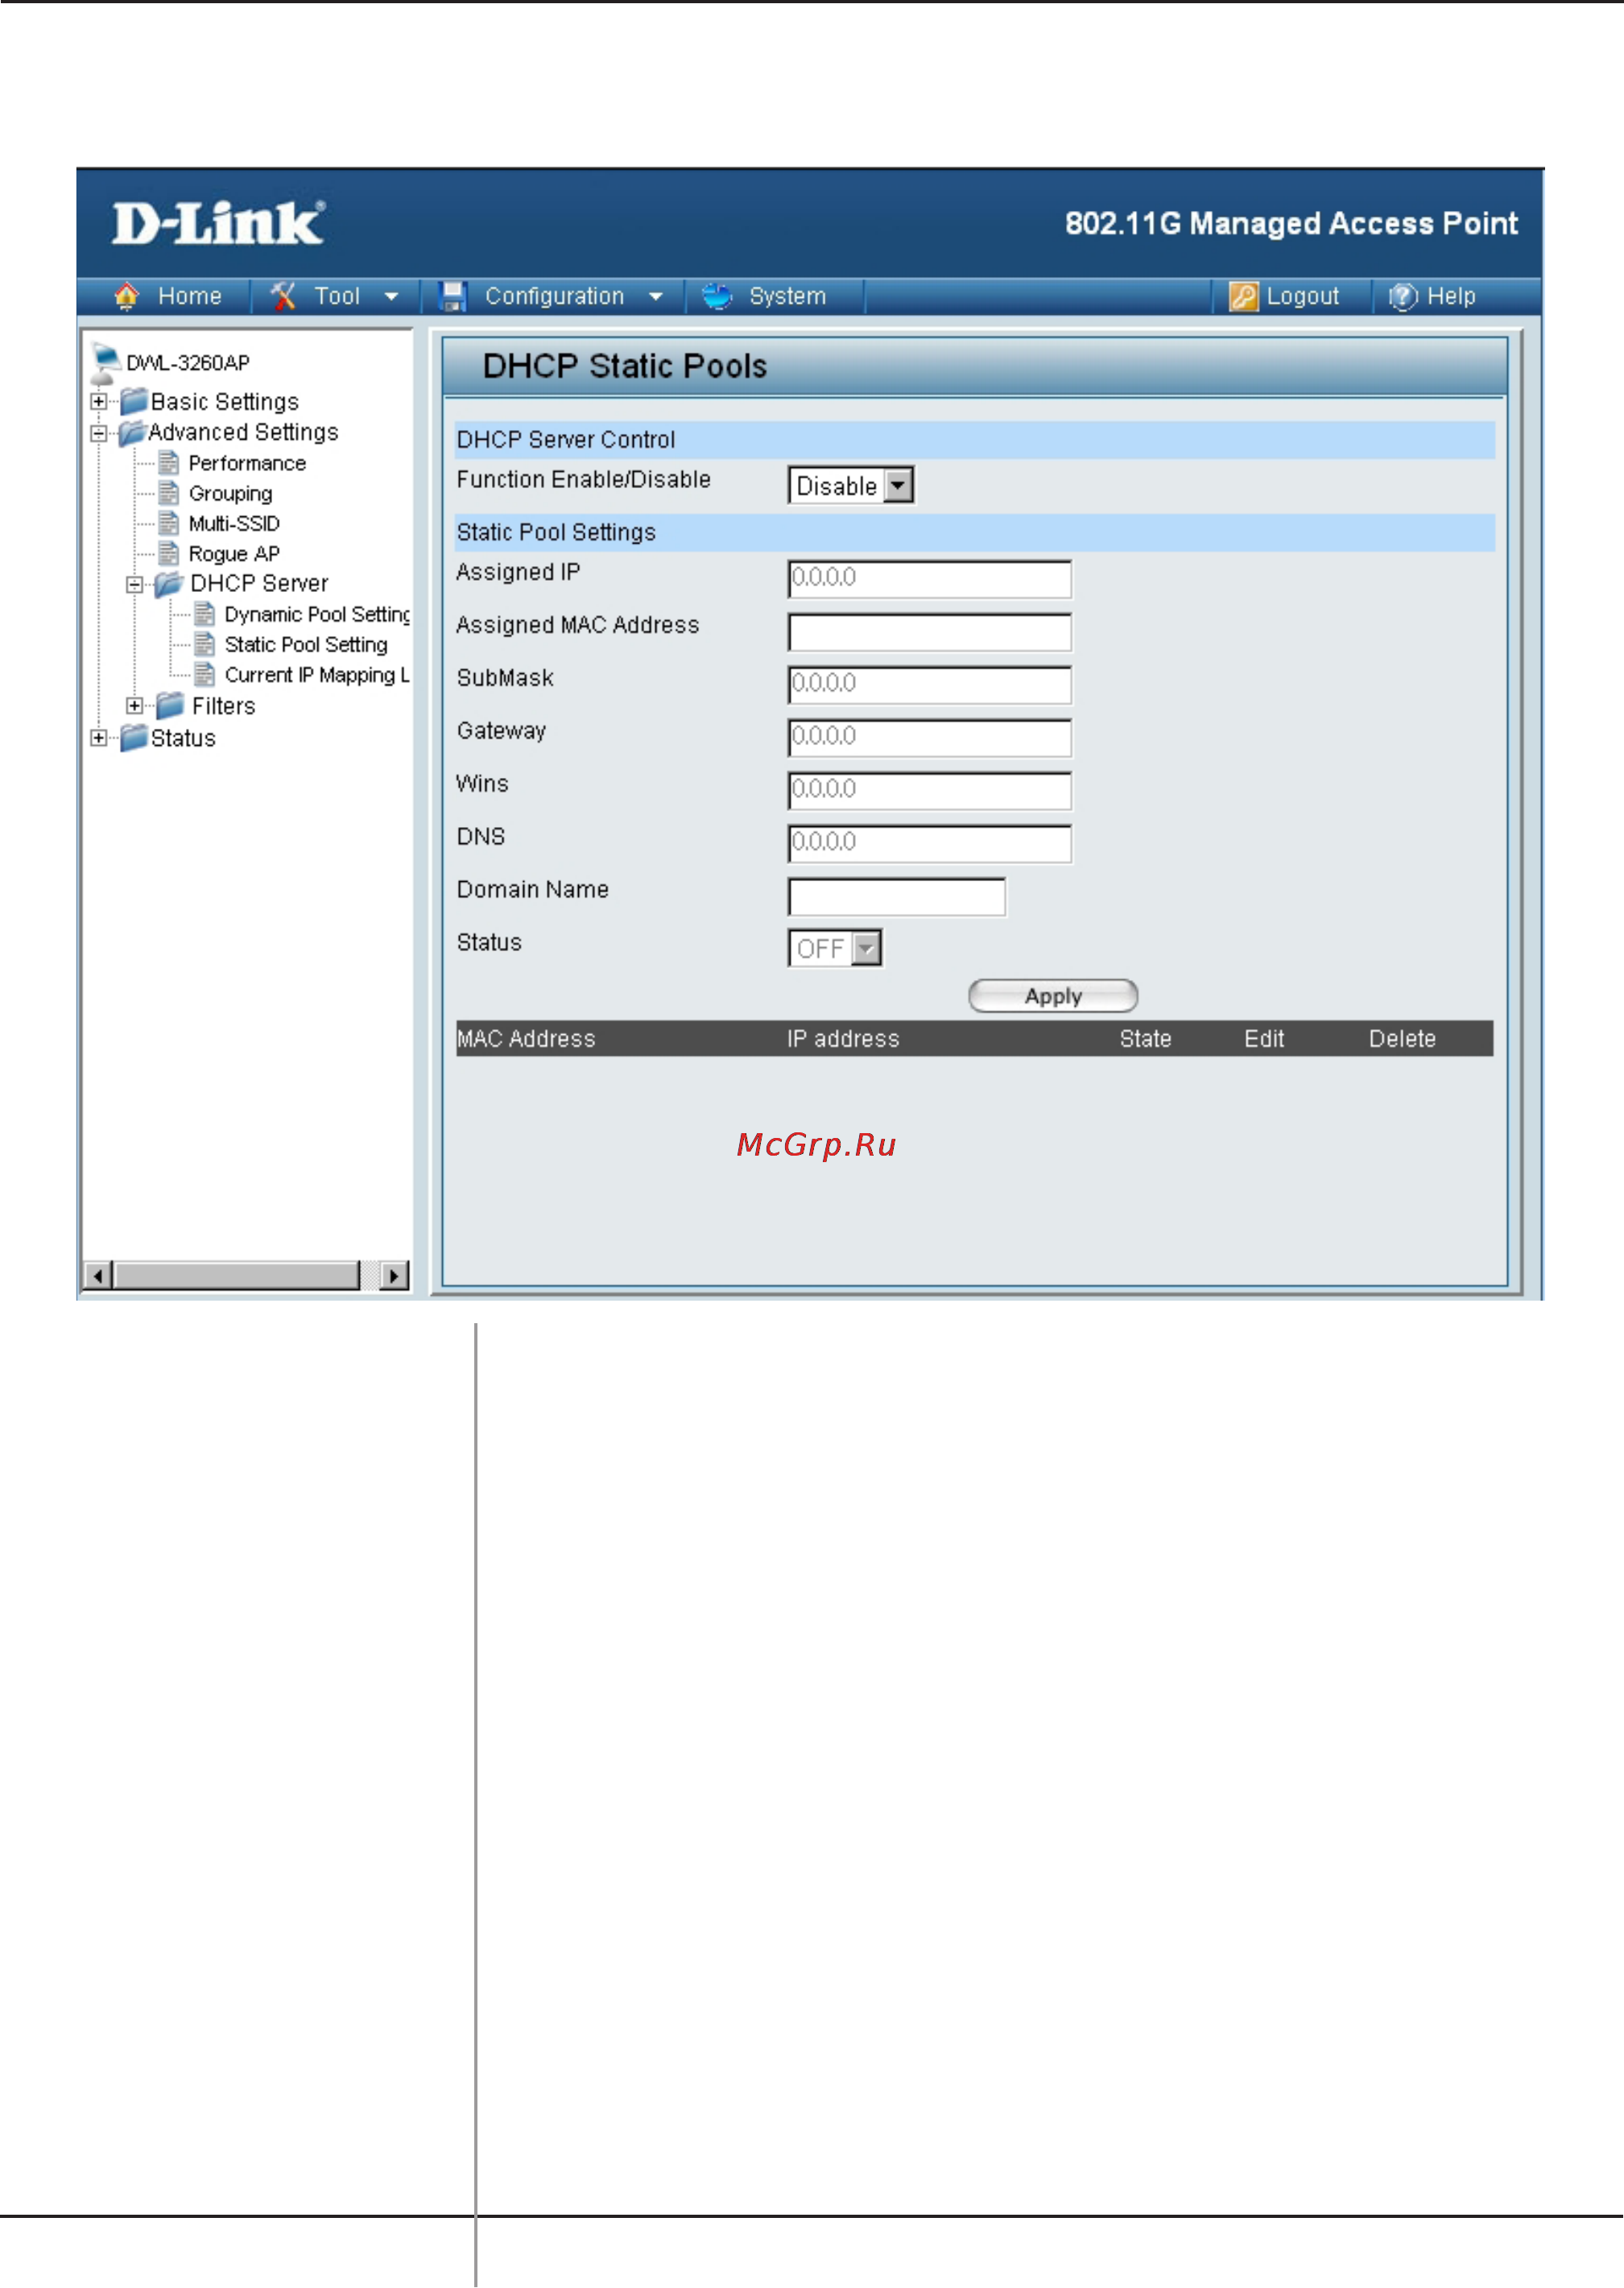Open the Tool dropdown arrow
Screen dimensions: 1624x2288
pos(391,297)
